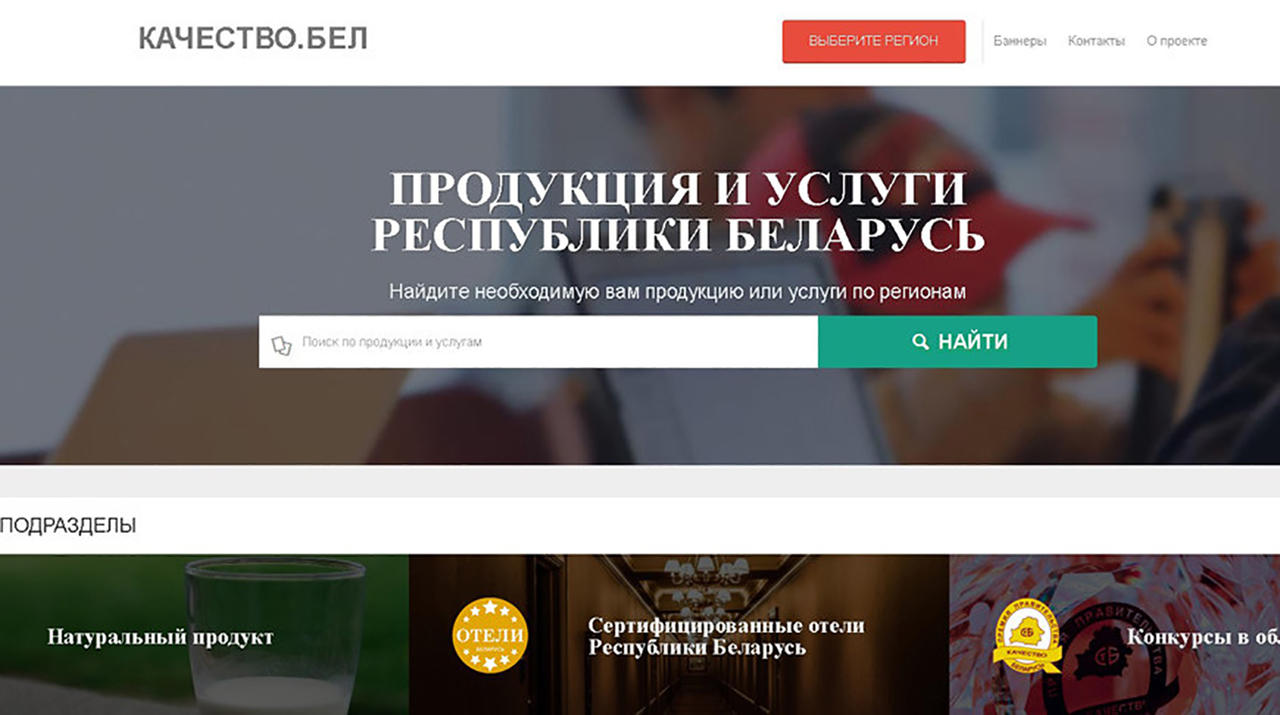Click the subtitle about finding products by region
This screenshot has height=715, width=1280.
coord(678,292)
